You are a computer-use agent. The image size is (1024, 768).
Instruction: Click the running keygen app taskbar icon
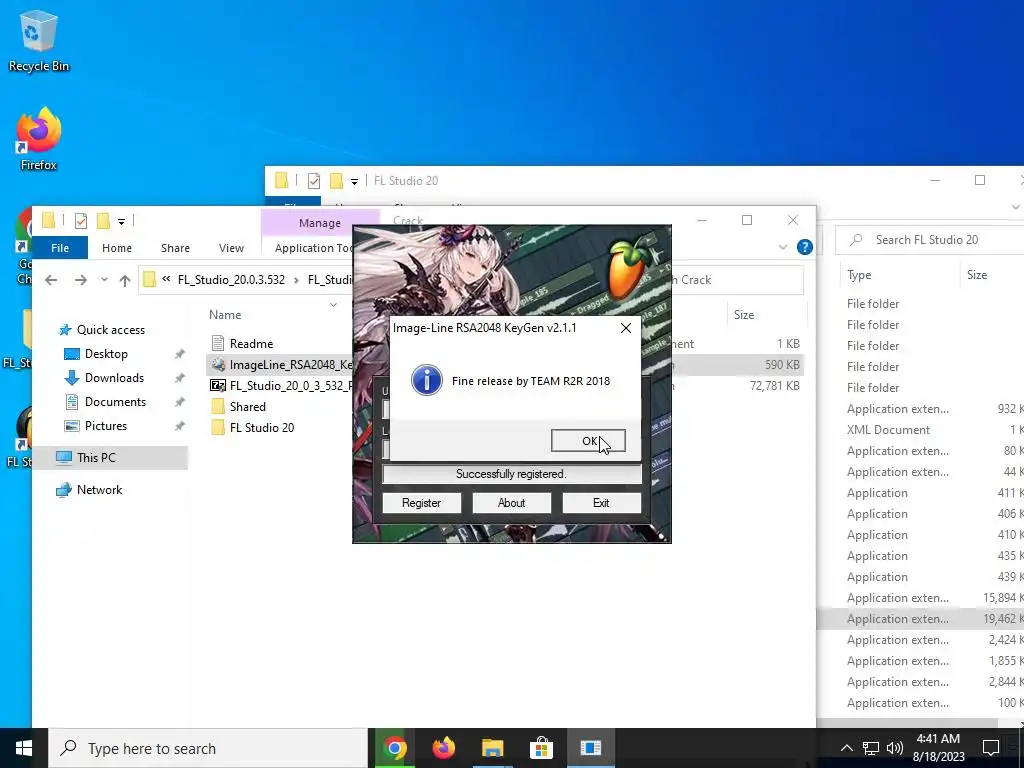pyautogui.click(x=590, y=748)
